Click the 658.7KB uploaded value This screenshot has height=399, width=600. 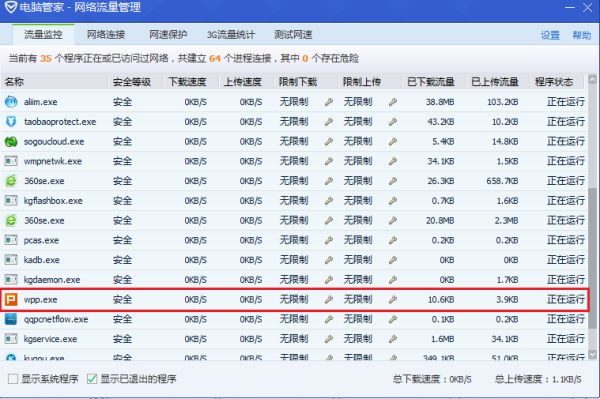pos(502,181)
